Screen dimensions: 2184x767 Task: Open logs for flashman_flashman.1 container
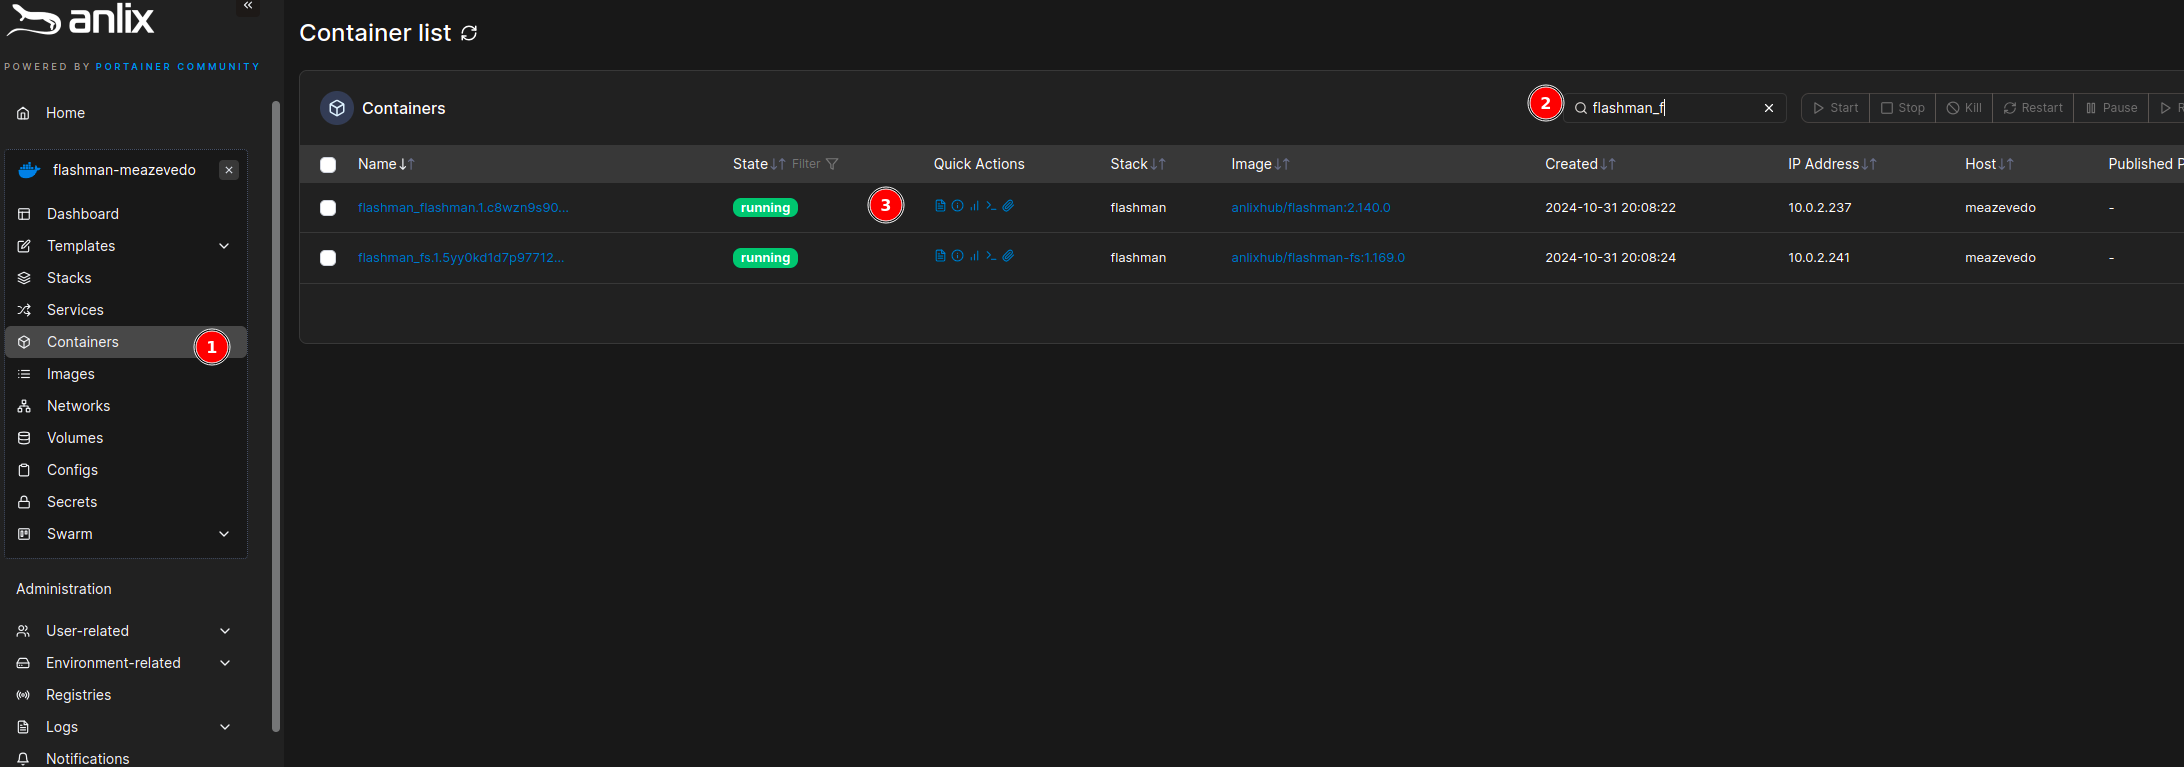940,206
